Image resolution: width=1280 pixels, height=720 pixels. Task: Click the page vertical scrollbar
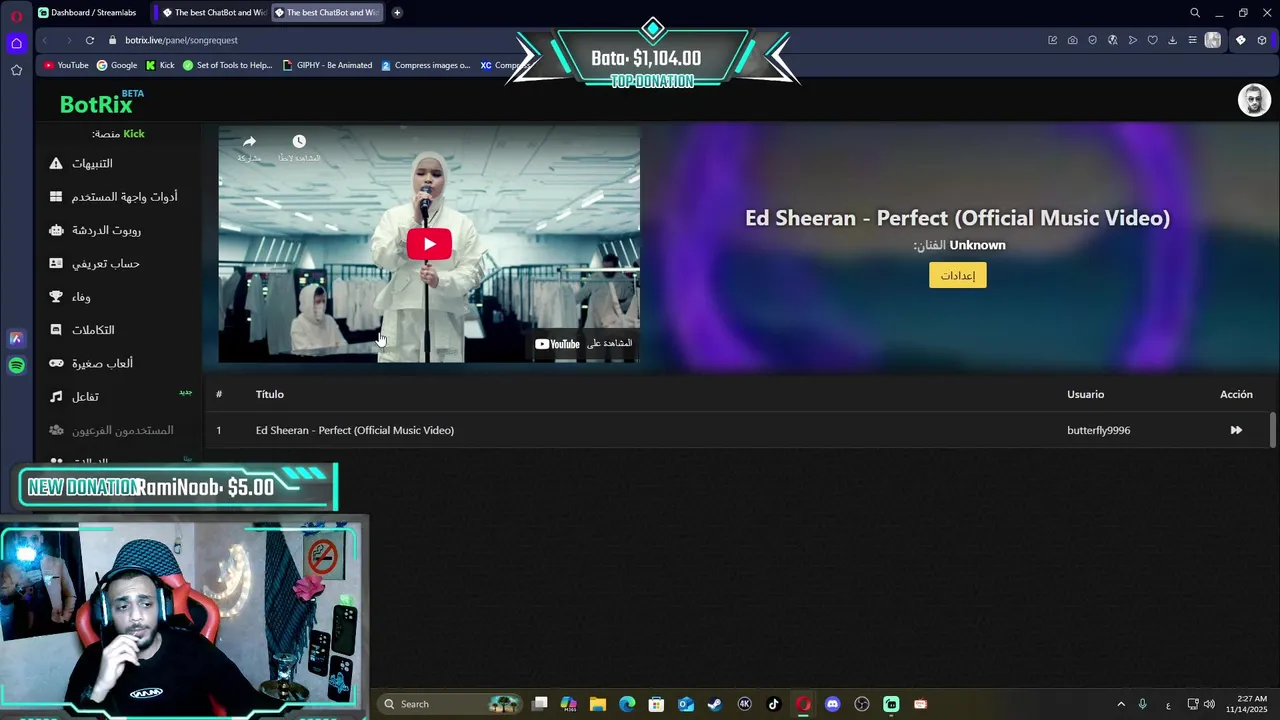(x=1273, y=430)
